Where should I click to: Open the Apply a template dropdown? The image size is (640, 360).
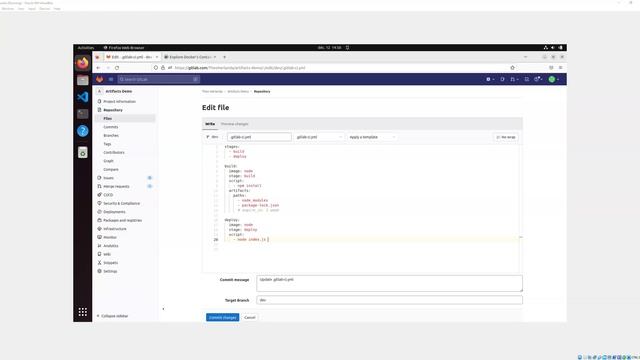pos(372,137)
